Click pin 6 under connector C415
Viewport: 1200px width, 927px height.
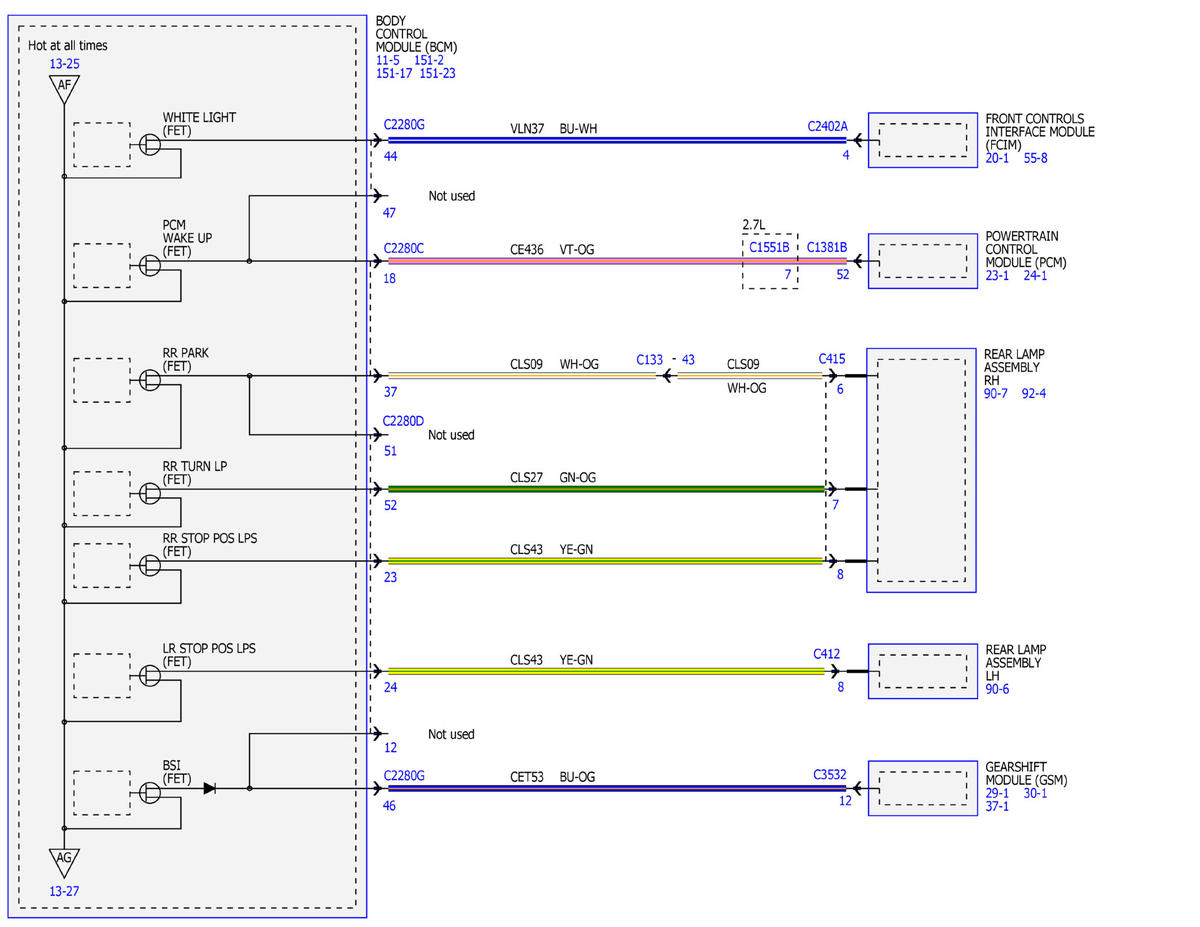pyautogui.click(x=840, y=388)
